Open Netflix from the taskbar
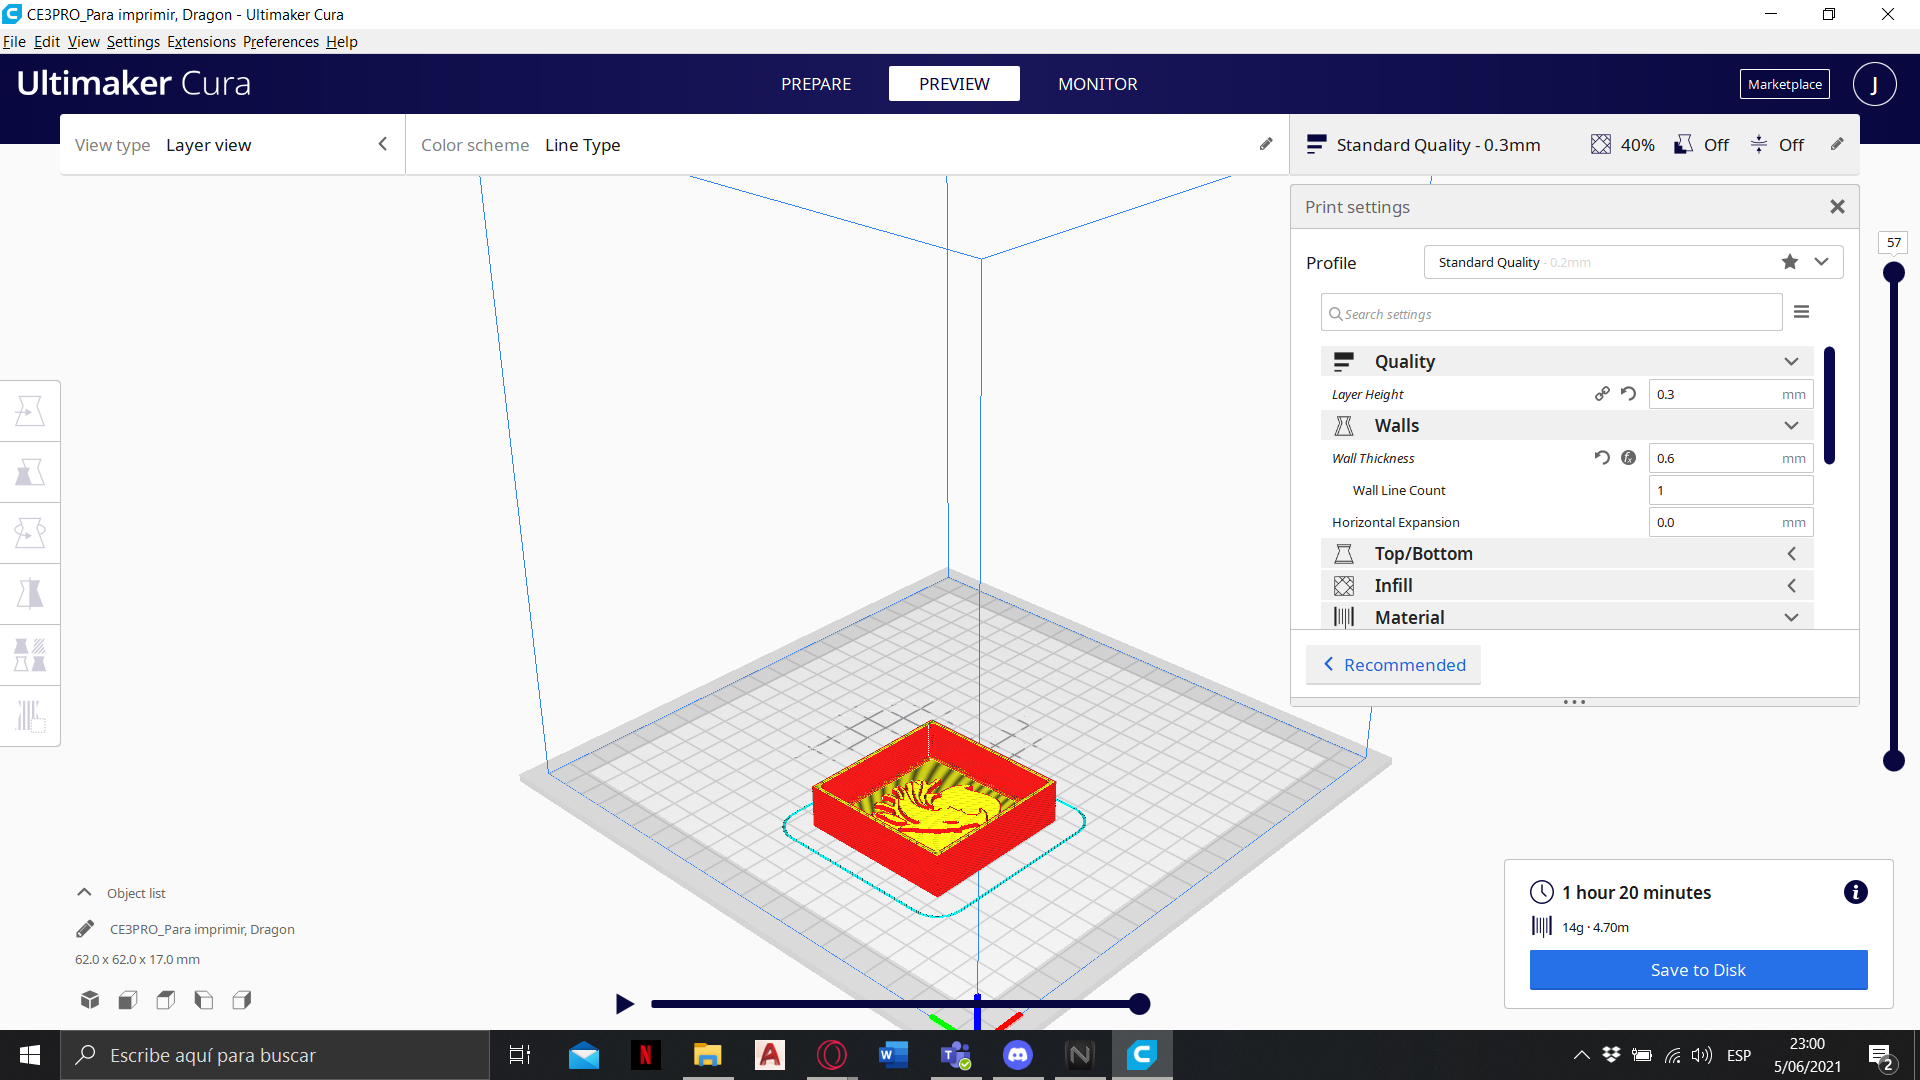 click(645, 1055)
